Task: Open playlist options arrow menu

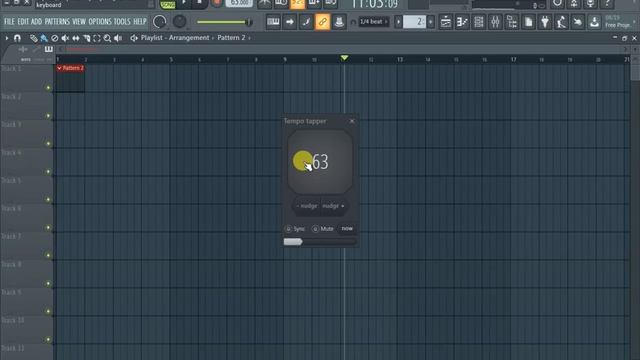Action: pyautogui.click(x=7, y=38)
